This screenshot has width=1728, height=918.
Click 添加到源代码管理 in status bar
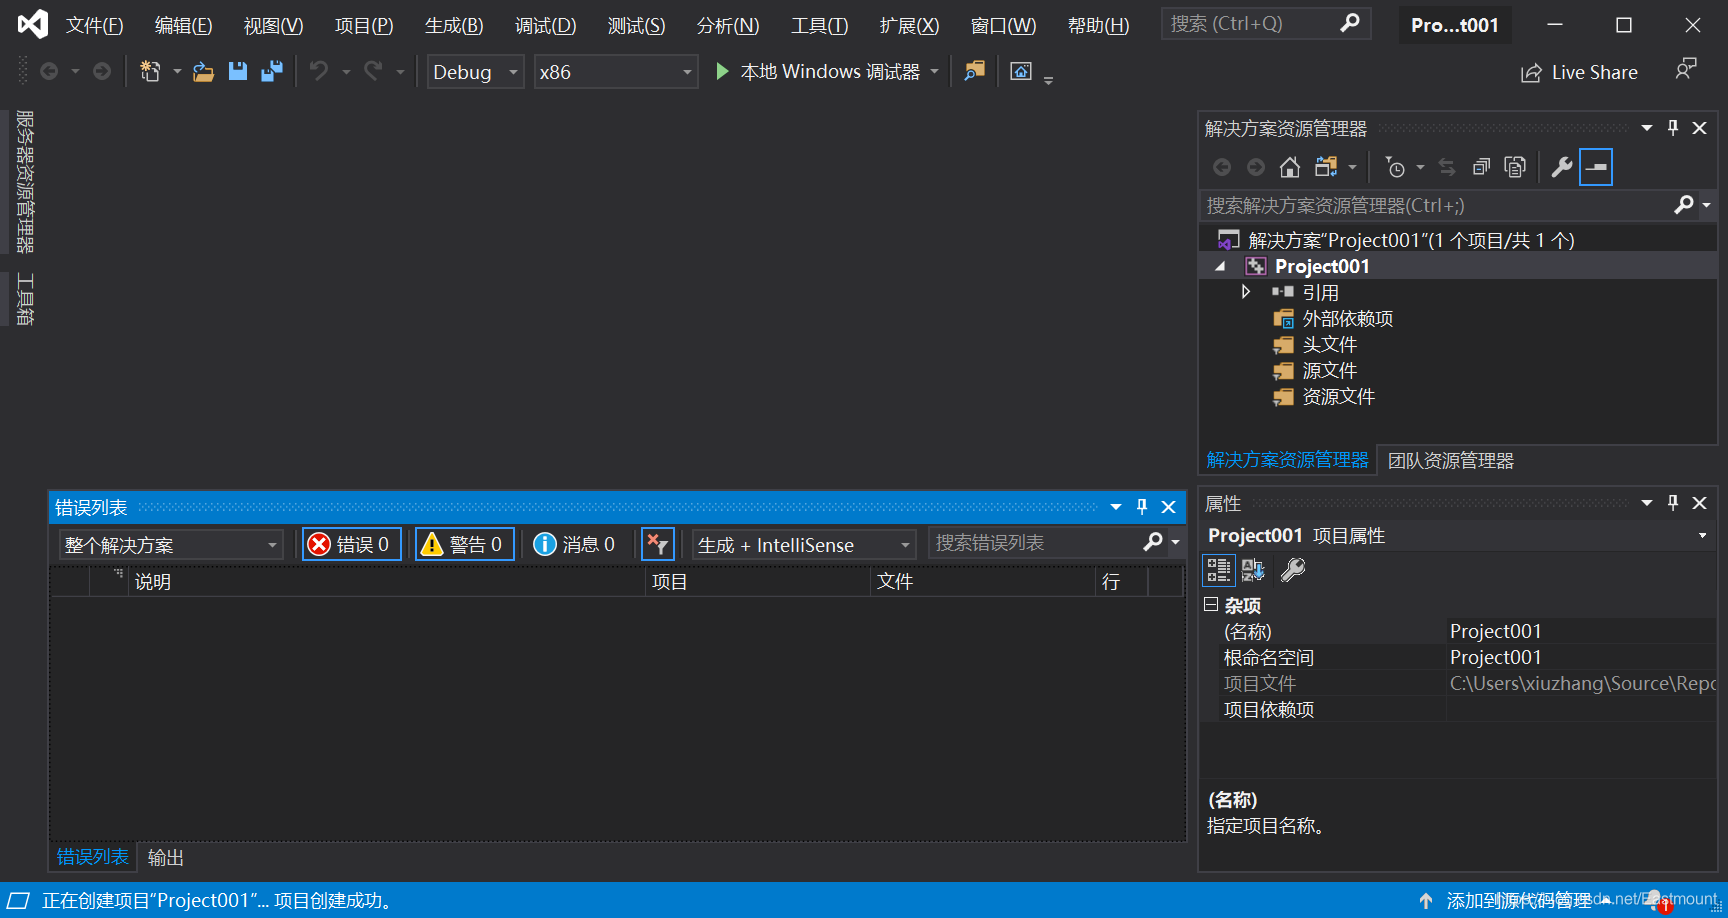[1518, 901]
